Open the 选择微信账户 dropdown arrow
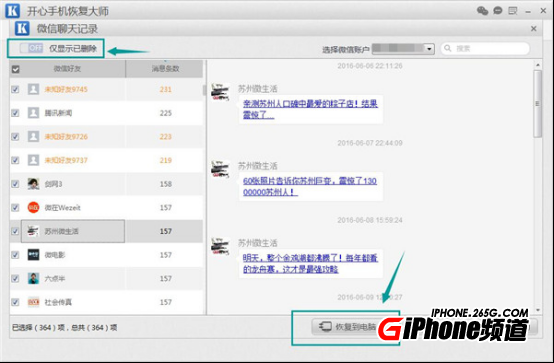The image size is (554, 363). (429, 49)
